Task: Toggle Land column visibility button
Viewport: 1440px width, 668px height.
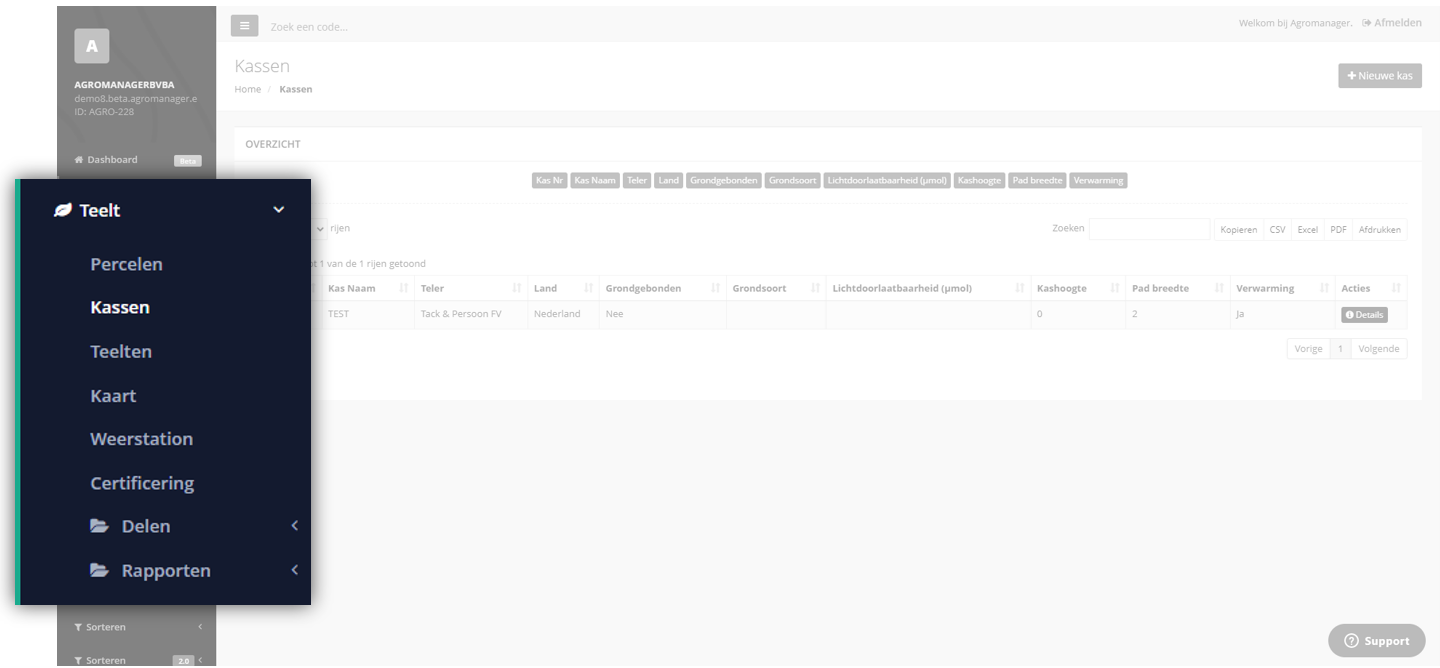Action: point(669,181)
